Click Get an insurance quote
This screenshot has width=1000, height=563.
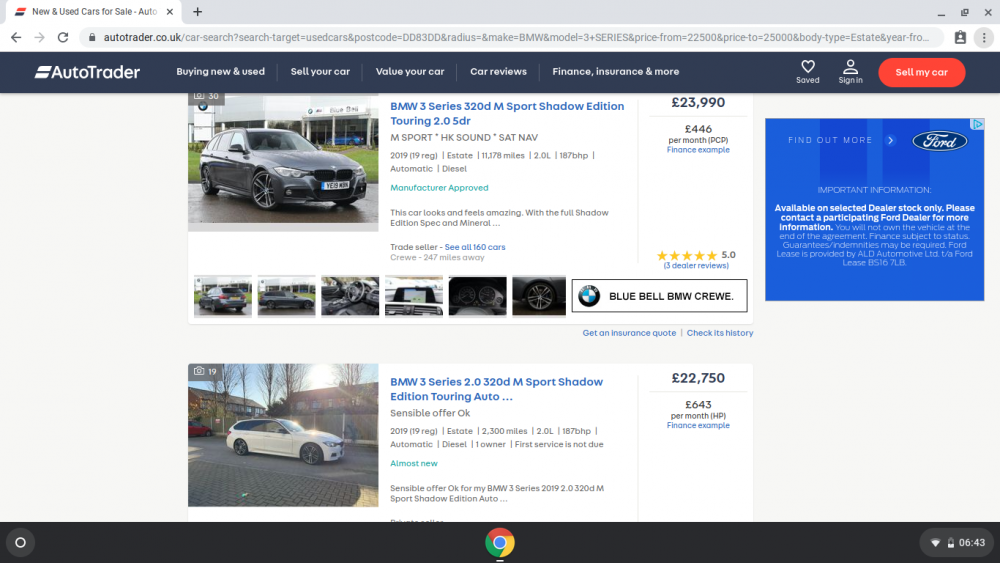[629, 333]
